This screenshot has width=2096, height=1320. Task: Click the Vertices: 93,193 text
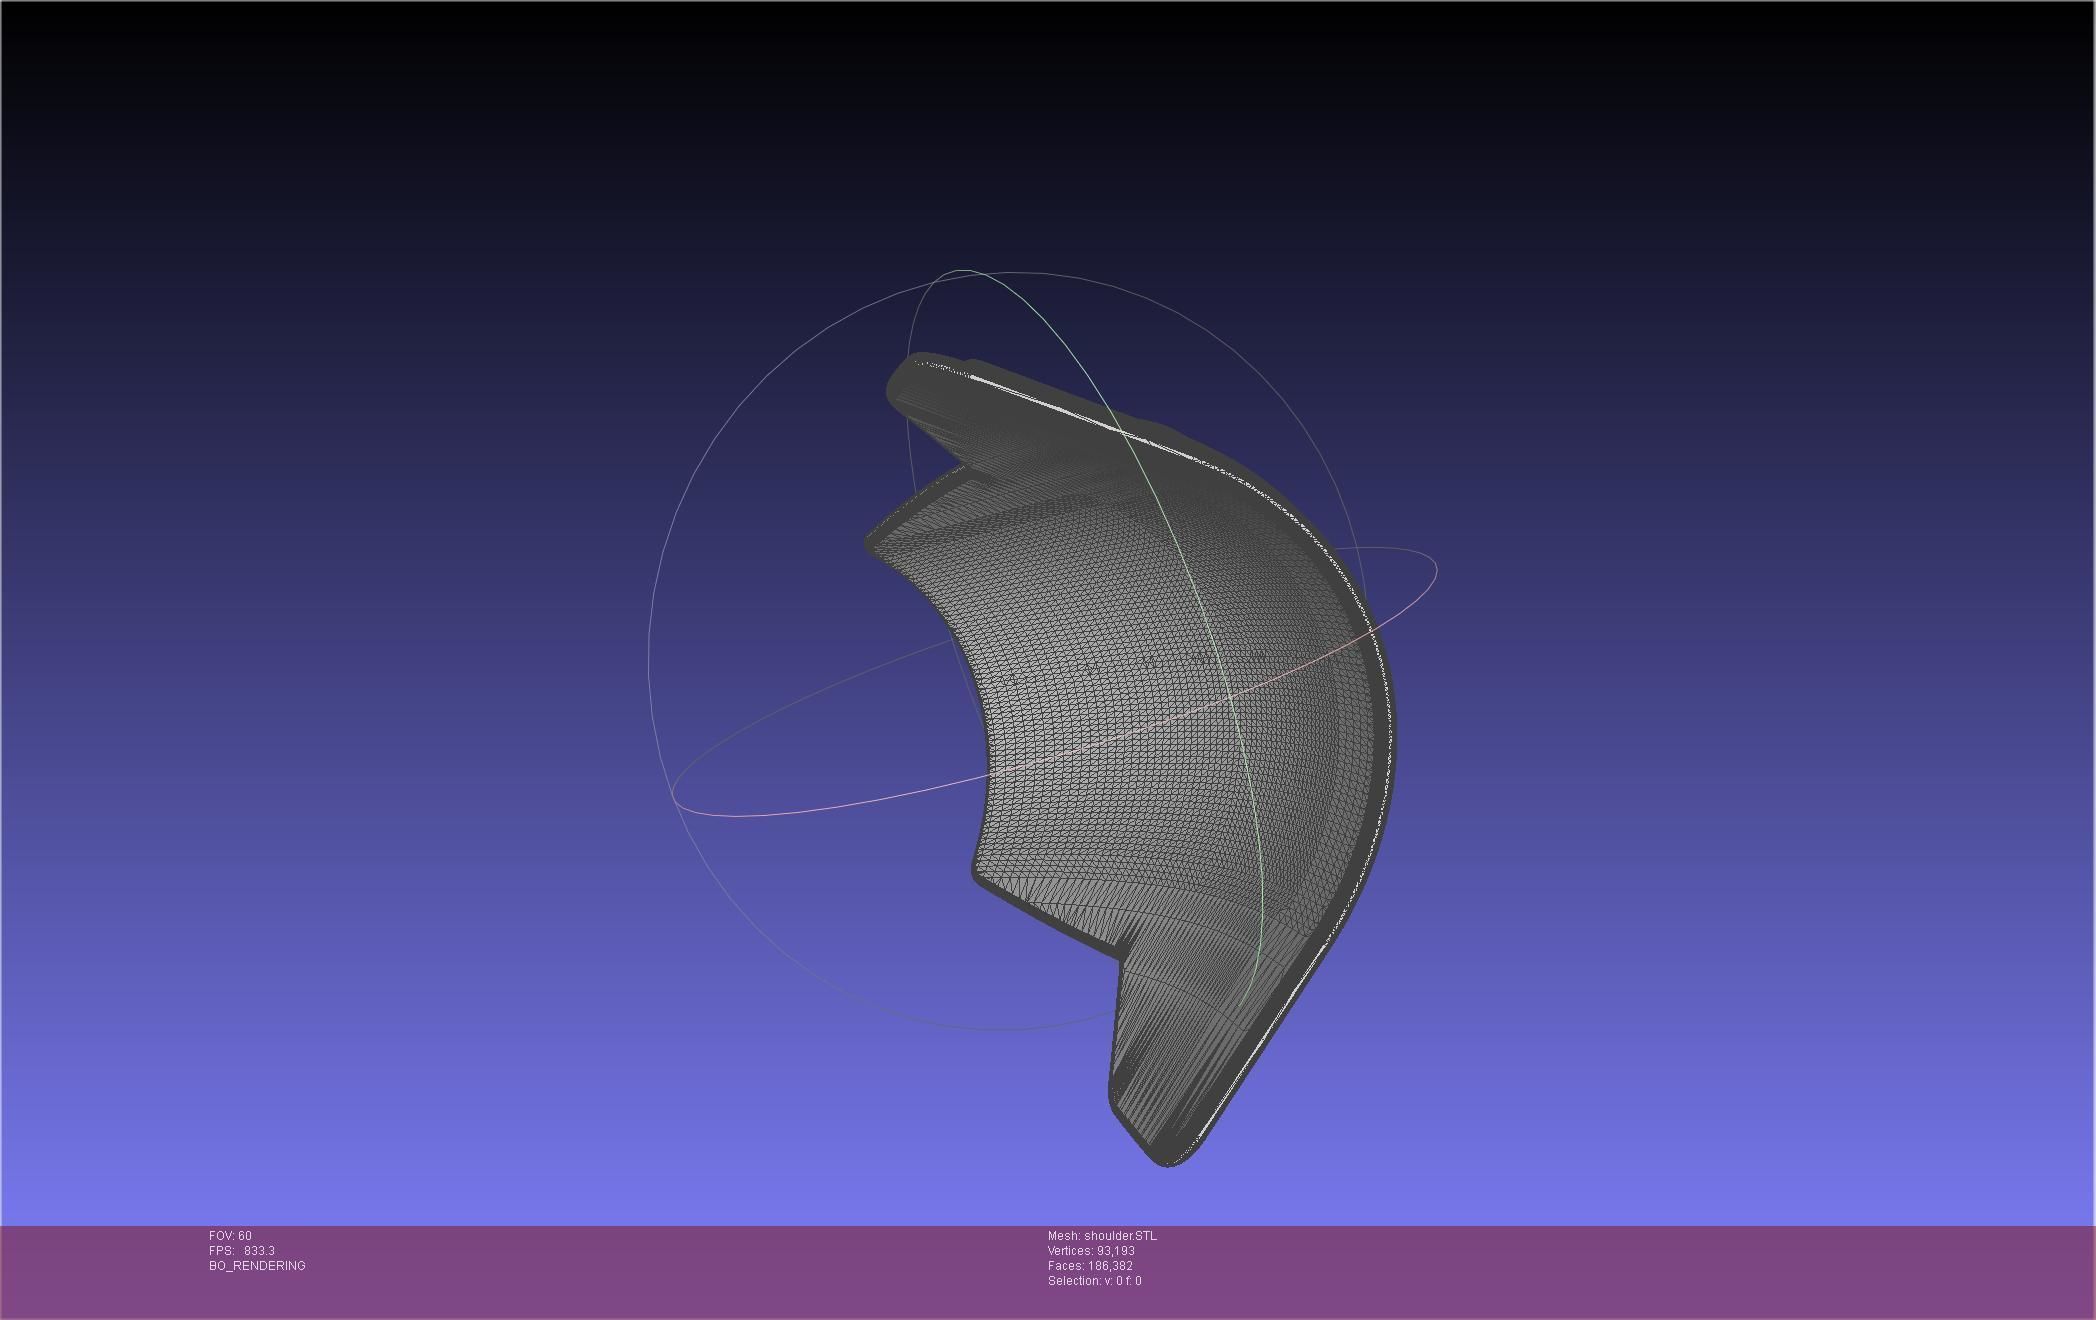1091,1251
